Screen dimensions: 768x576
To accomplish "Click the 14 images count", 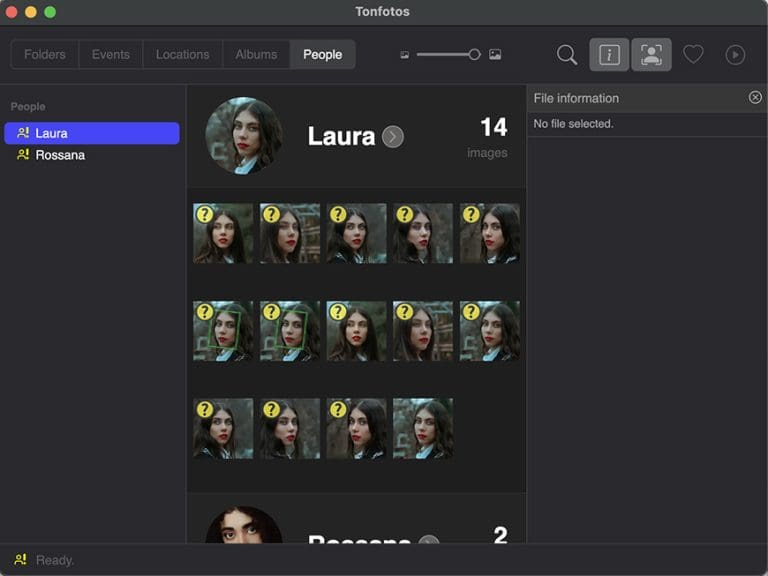I will [494, 127].
